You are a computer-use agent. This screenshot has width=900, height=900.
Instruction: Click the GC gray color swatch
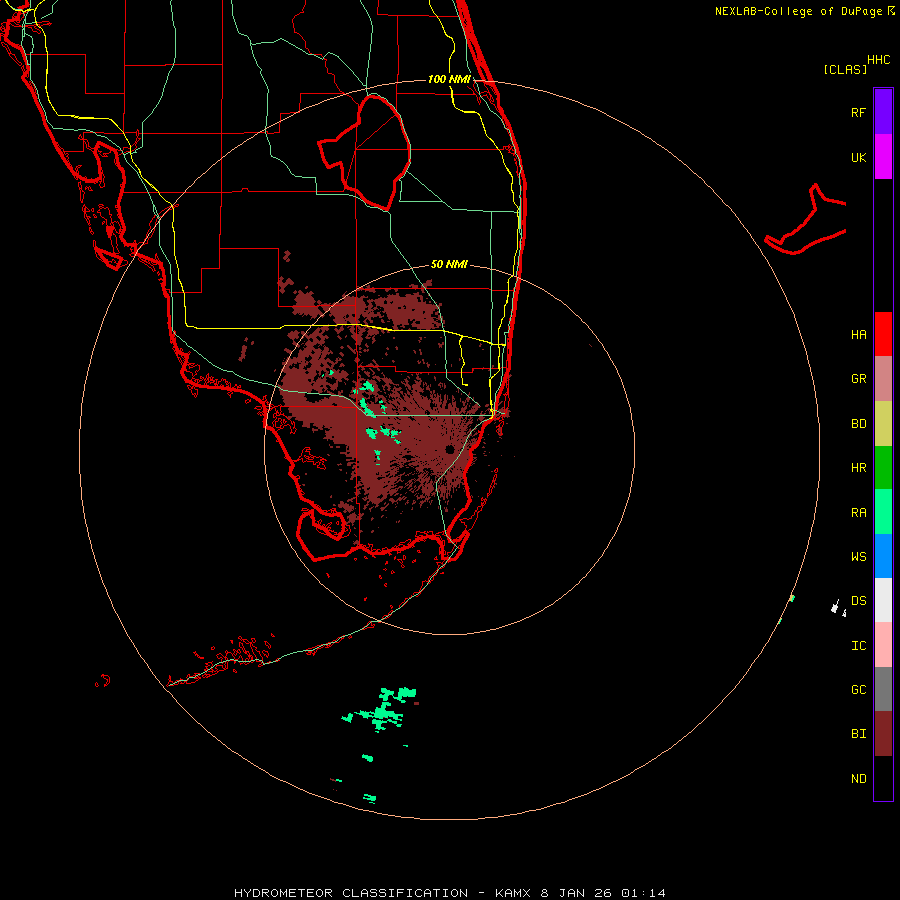[883, 689]
